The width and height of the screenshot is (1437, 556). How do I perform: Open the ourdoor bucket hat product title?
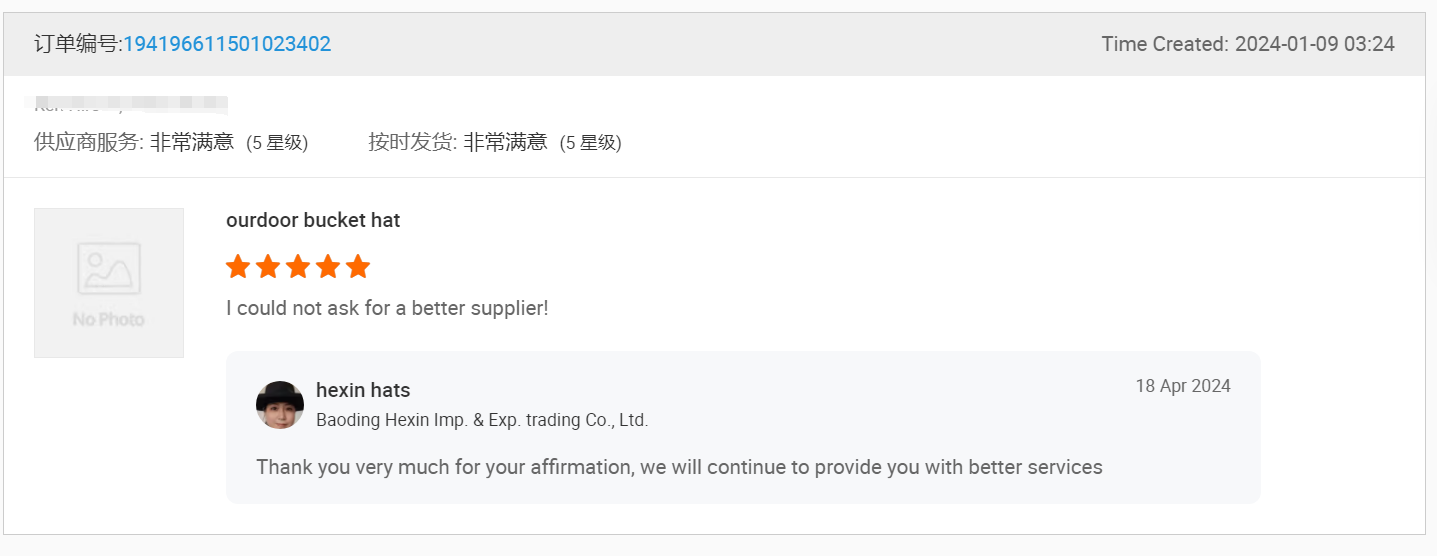pos(313,220)
